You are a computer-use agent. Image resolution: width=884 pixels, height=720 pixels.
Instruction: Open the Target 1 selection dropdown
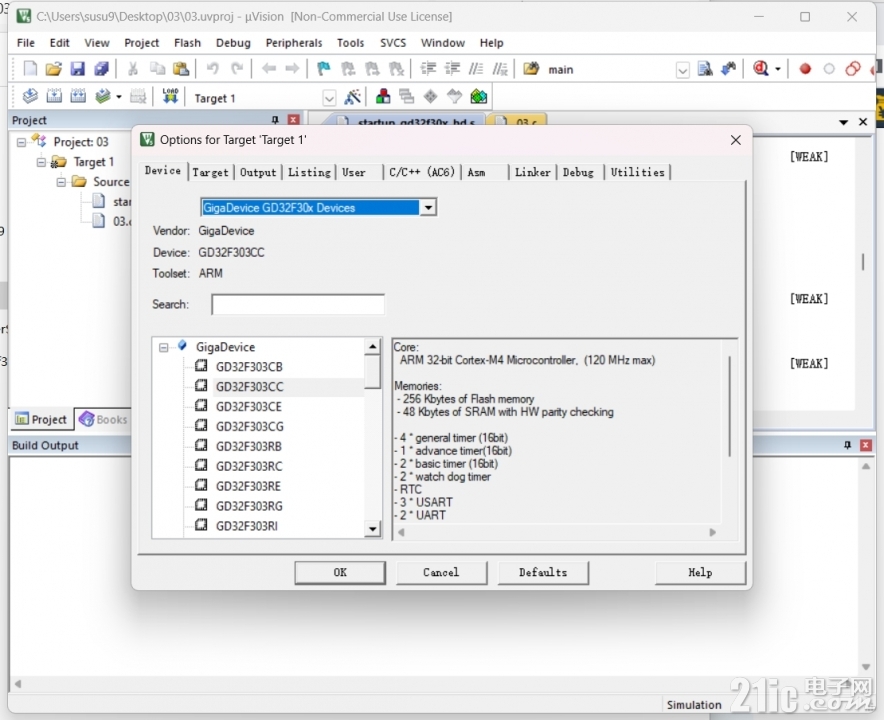click(x=329, y=99)
